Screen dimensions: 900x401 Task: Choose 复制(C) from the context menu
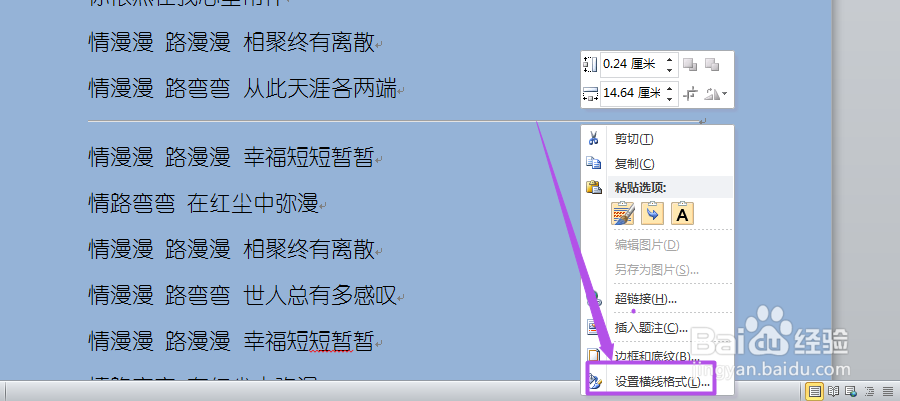point(658,164)
